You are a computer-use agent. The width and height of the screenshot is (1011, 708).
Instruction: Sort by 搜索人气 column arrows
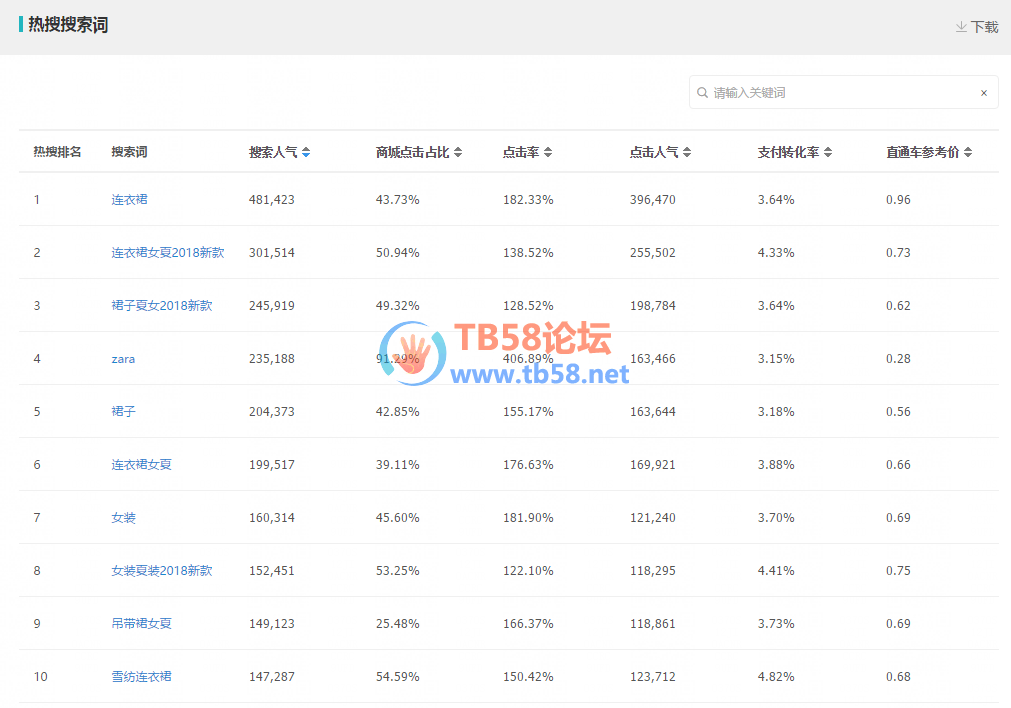(306, 153)
